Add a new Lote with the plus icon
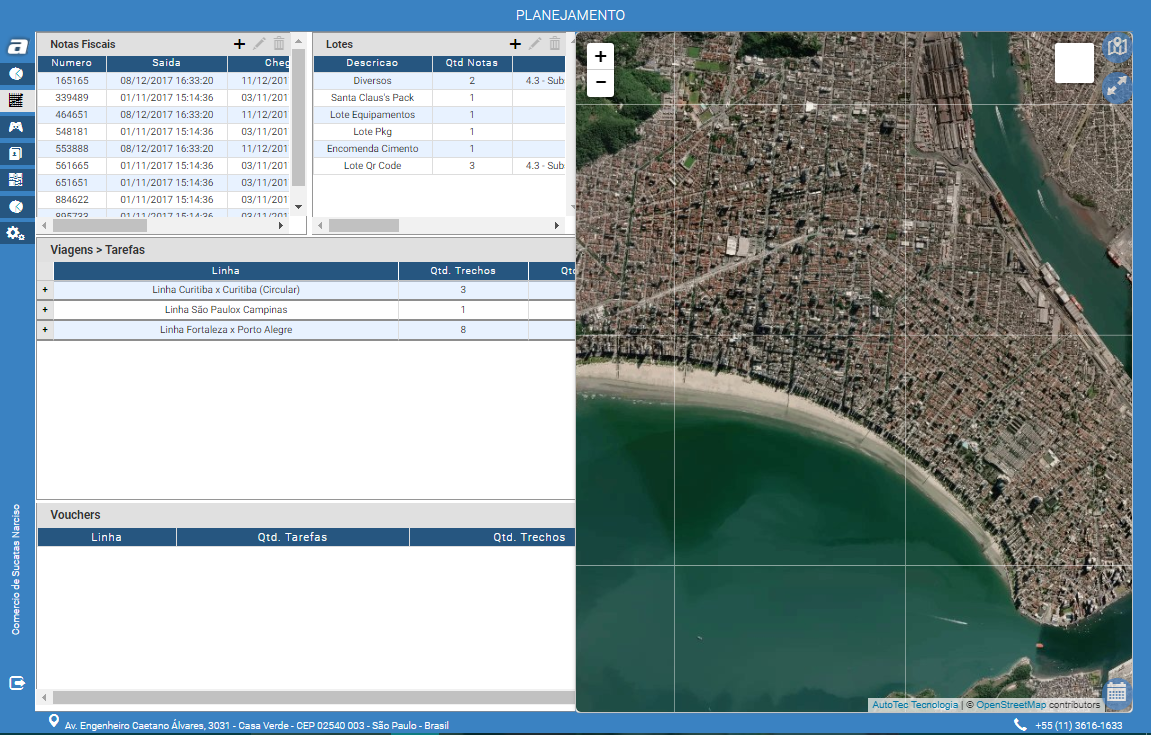 point(515,44)
